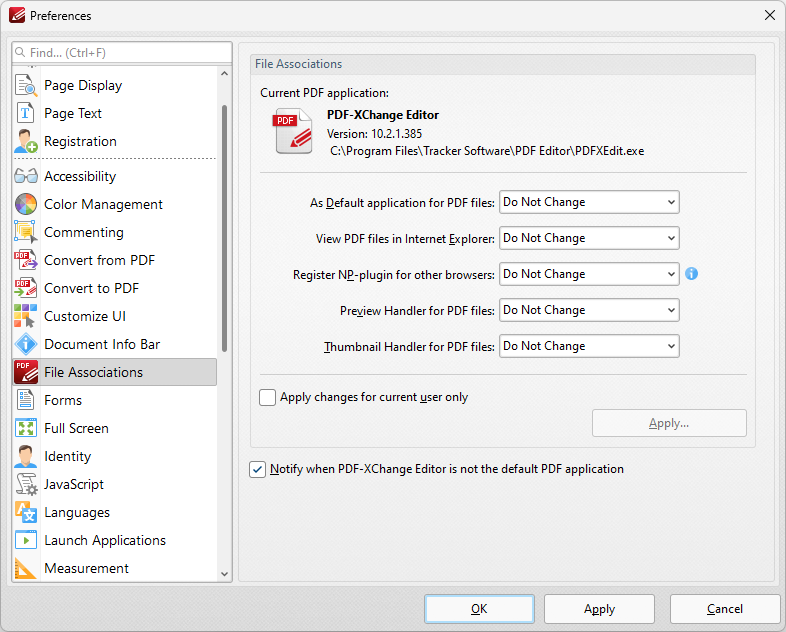The width and height of the screenshot is (786, 632).
Task: Select Forms category
Action: click(x=115, y=400)
